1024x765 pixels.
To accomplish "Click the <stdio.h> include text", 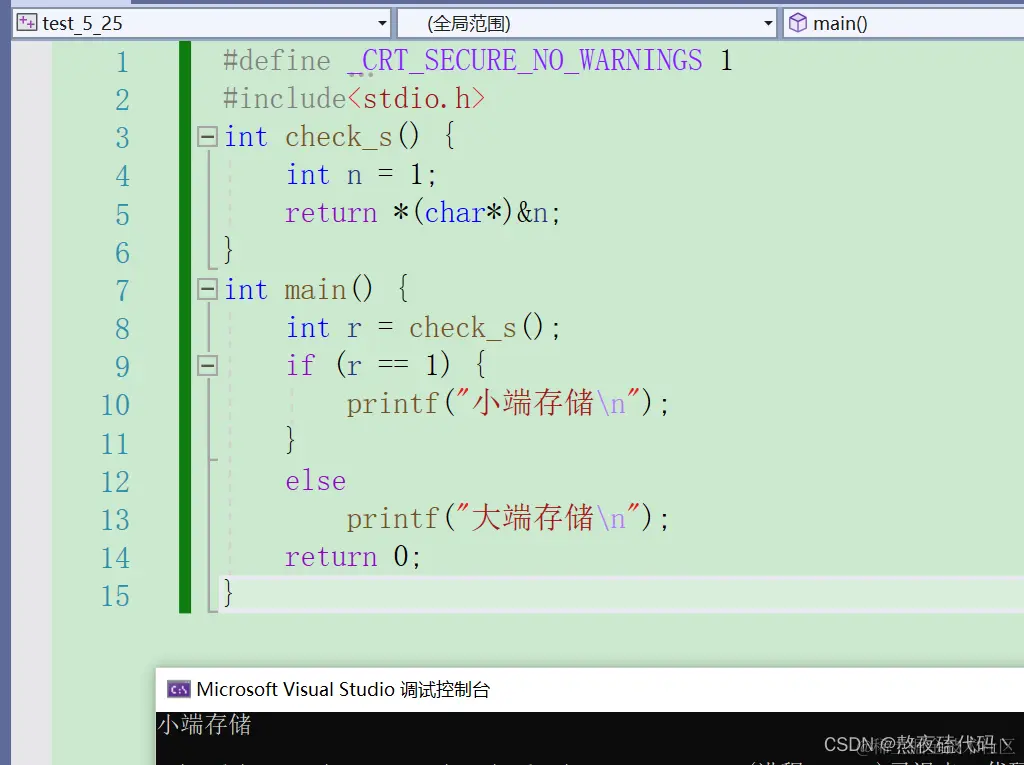I will [x=416, y=99].
